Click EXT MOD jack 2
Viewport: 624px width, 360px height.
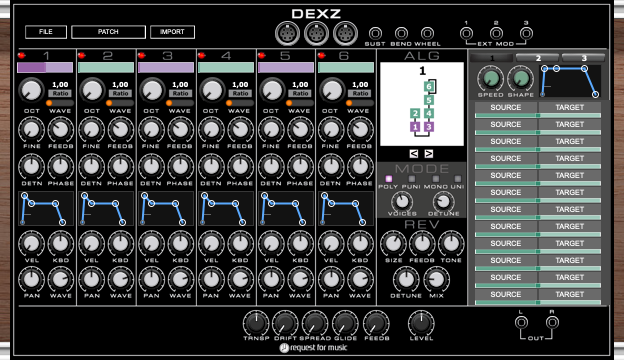pos(496,33)
